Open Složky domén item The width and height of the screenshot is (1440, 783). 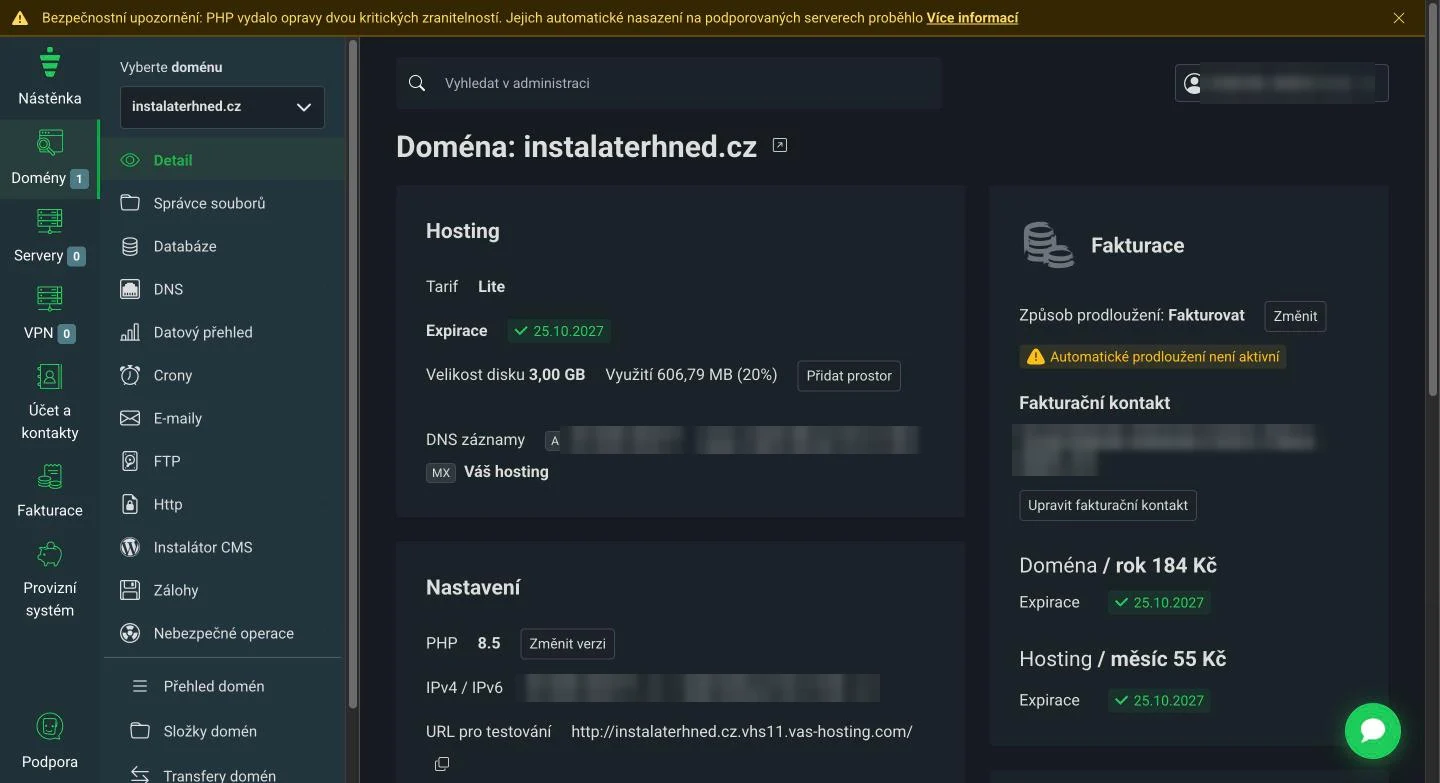[x=223, y=731]
